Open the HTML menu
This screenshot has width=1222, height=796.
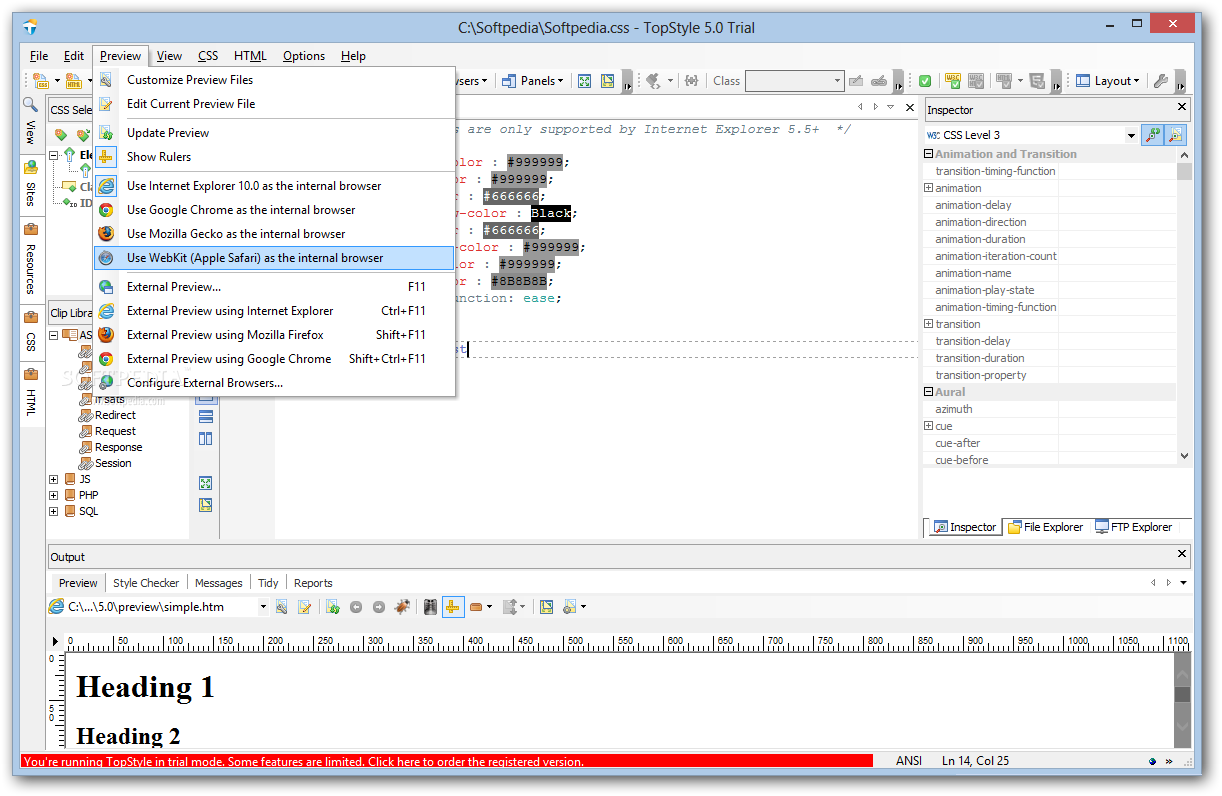tap(250, 56)
